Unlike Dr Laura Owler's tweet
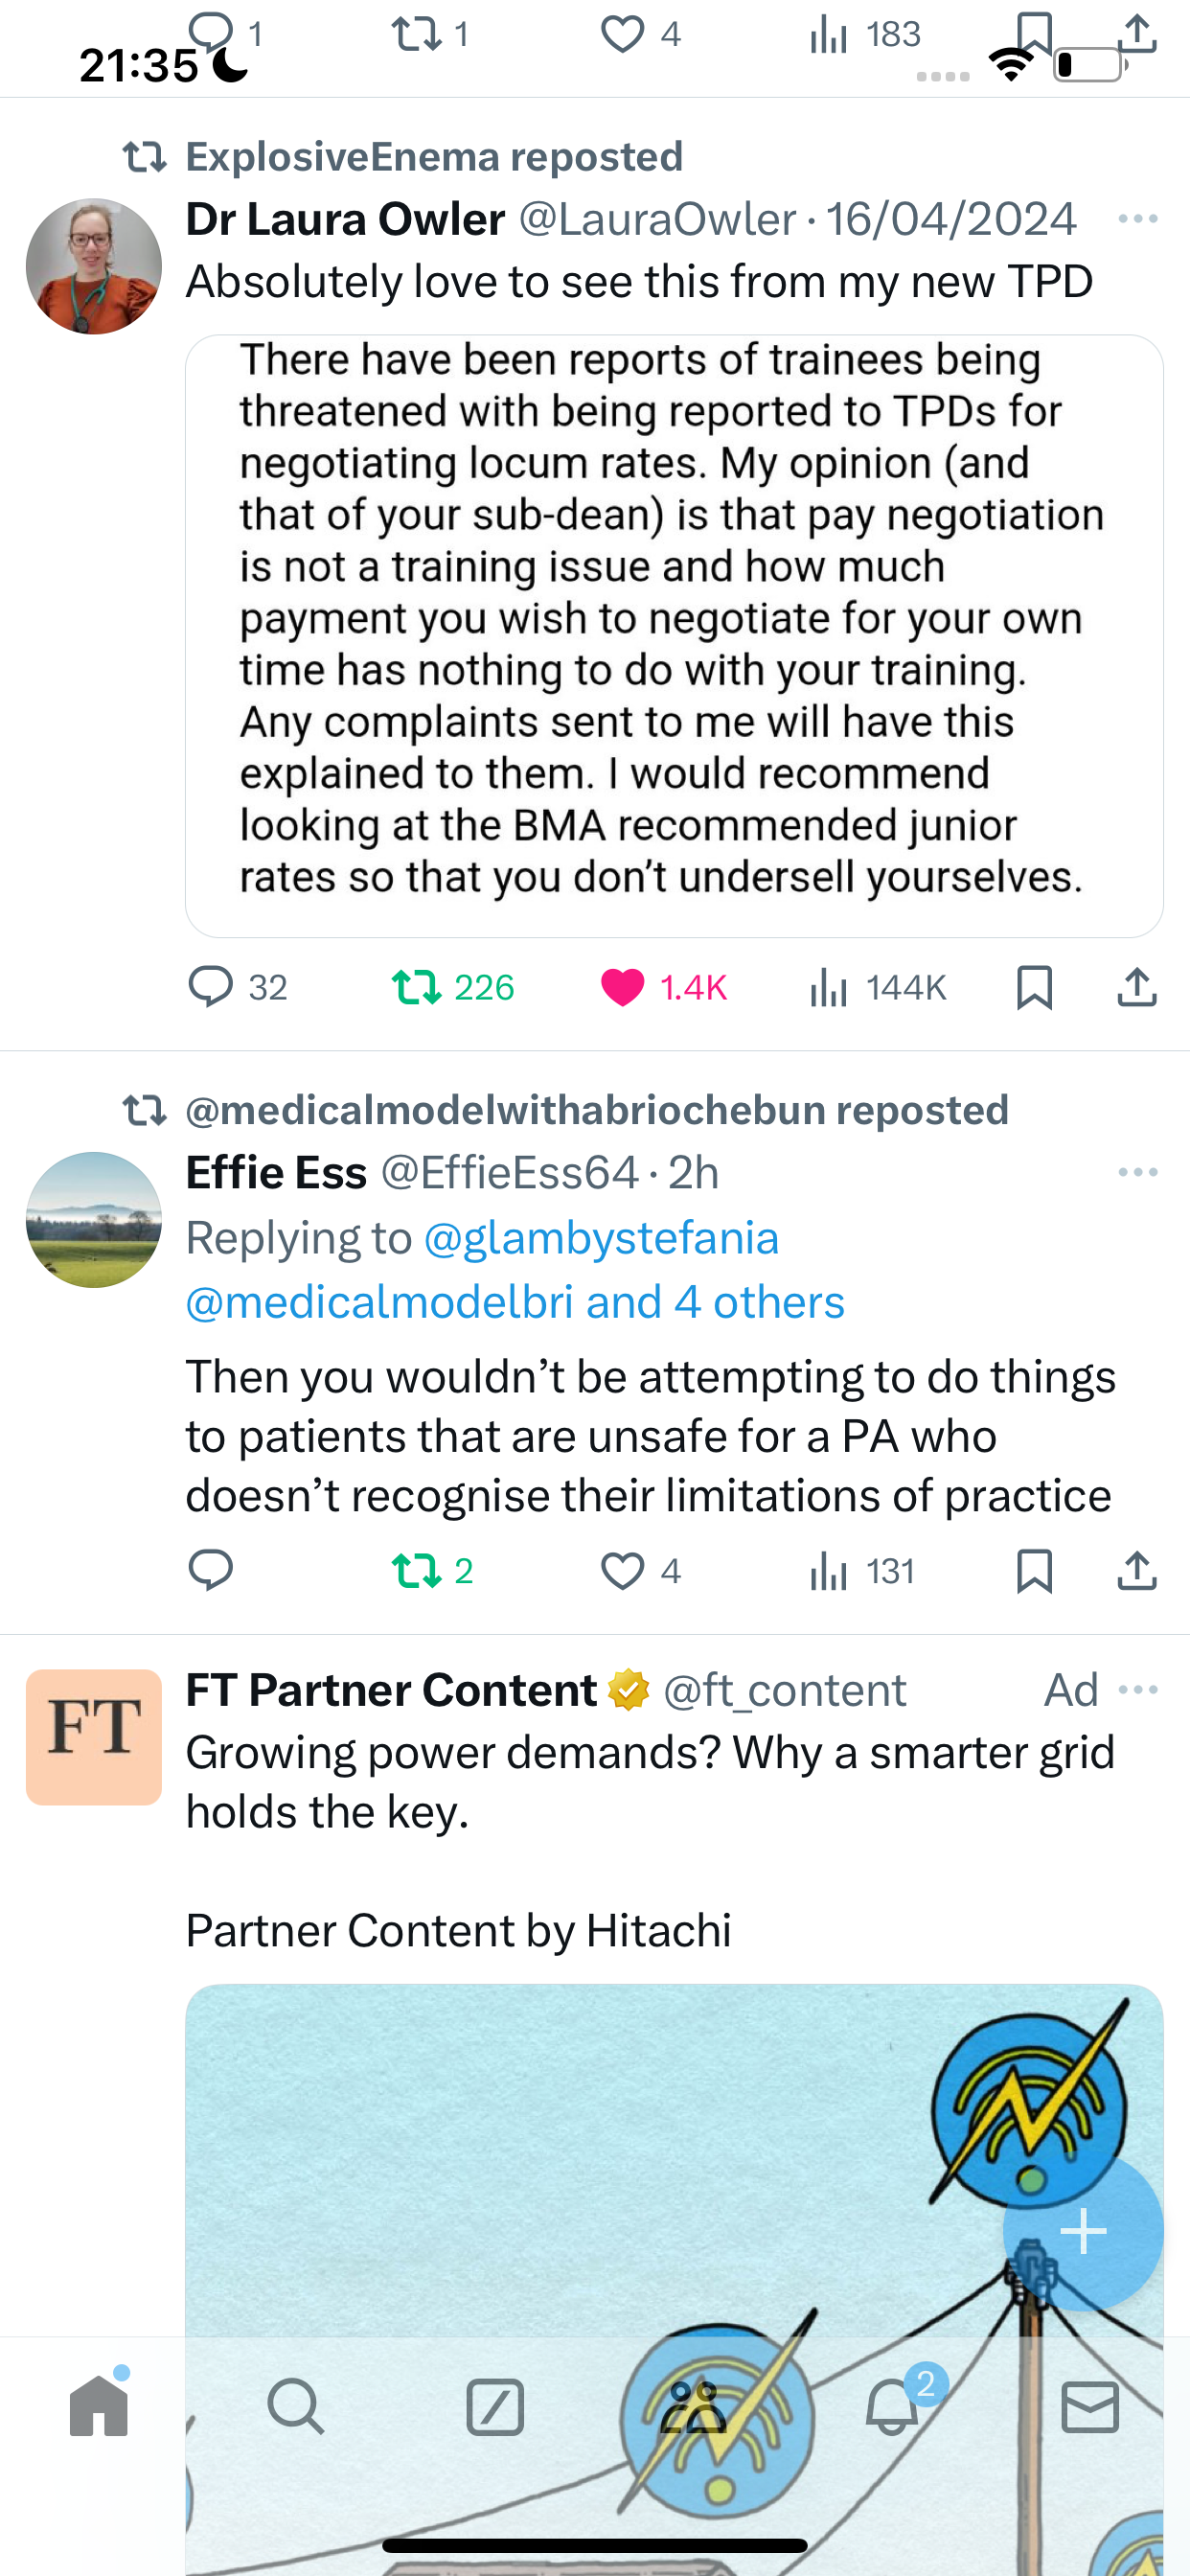Screen dimensions: 1190x2576 [x=662, y=987]
